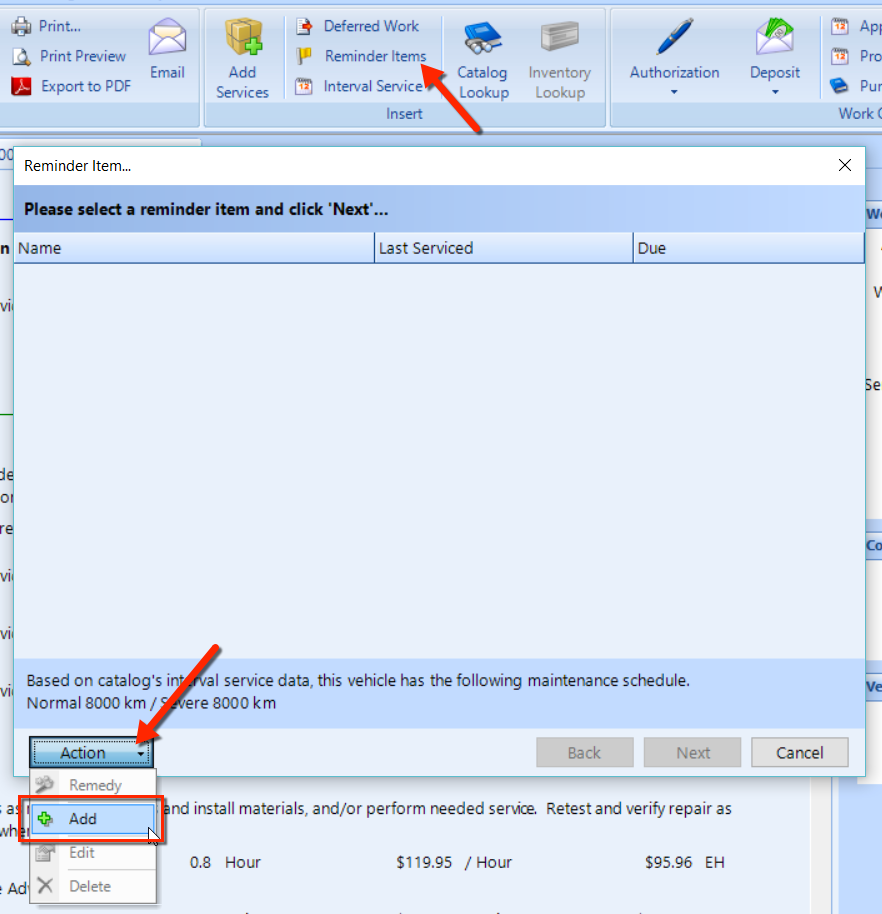The width and height of the screenshot is (882, 914).
Task: Expand the Deposit dropdown
Action: pos(775,91)
